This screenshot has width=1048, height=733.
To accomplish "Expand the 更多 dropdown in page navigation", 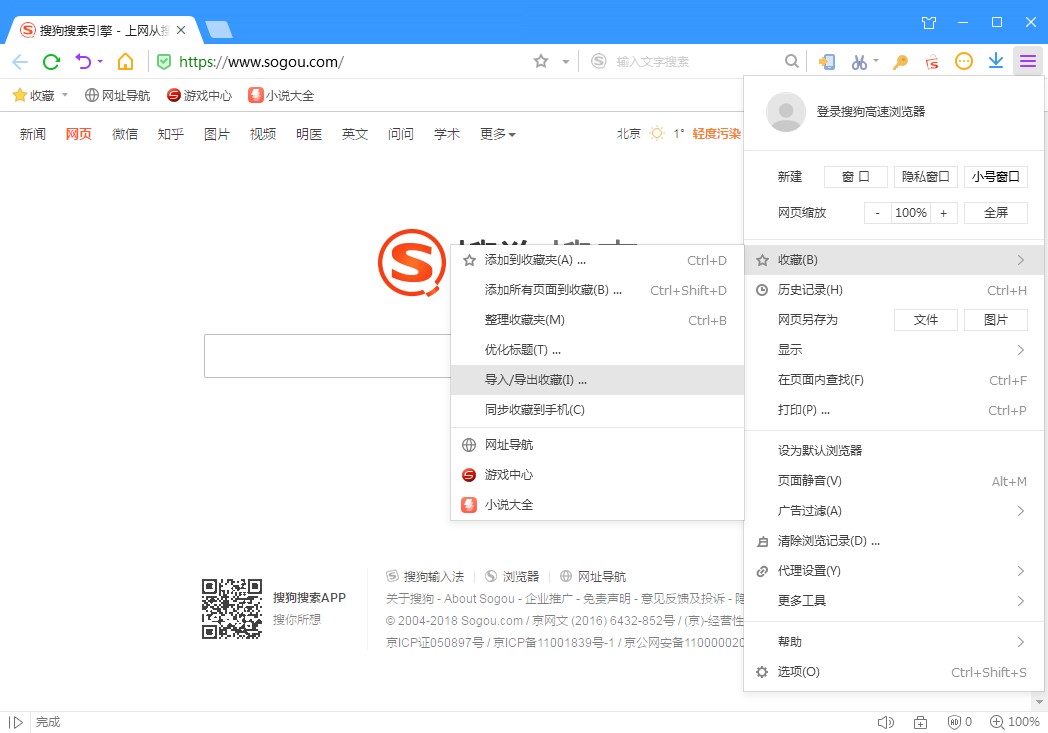I will [x=498, y=134].
